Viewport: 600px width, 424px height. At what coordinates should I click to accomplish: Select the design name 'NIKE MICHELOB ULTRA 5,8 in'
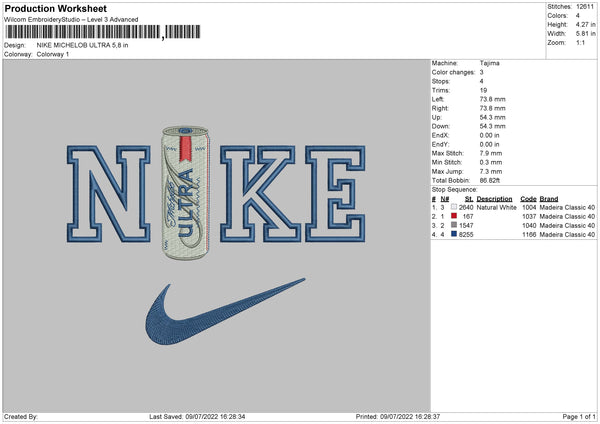[x=82, y=45]
